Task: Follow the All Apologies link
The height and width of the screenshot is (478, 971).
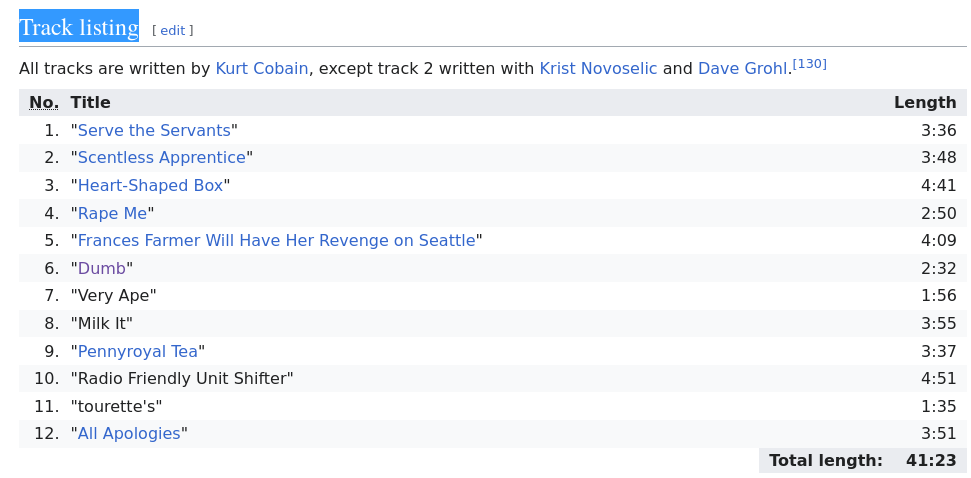Action: pyautogui.click(x=129, y=434)
